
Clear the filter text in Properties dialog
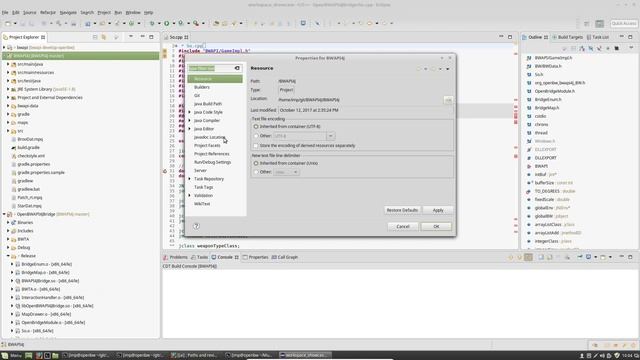(237, 68)
